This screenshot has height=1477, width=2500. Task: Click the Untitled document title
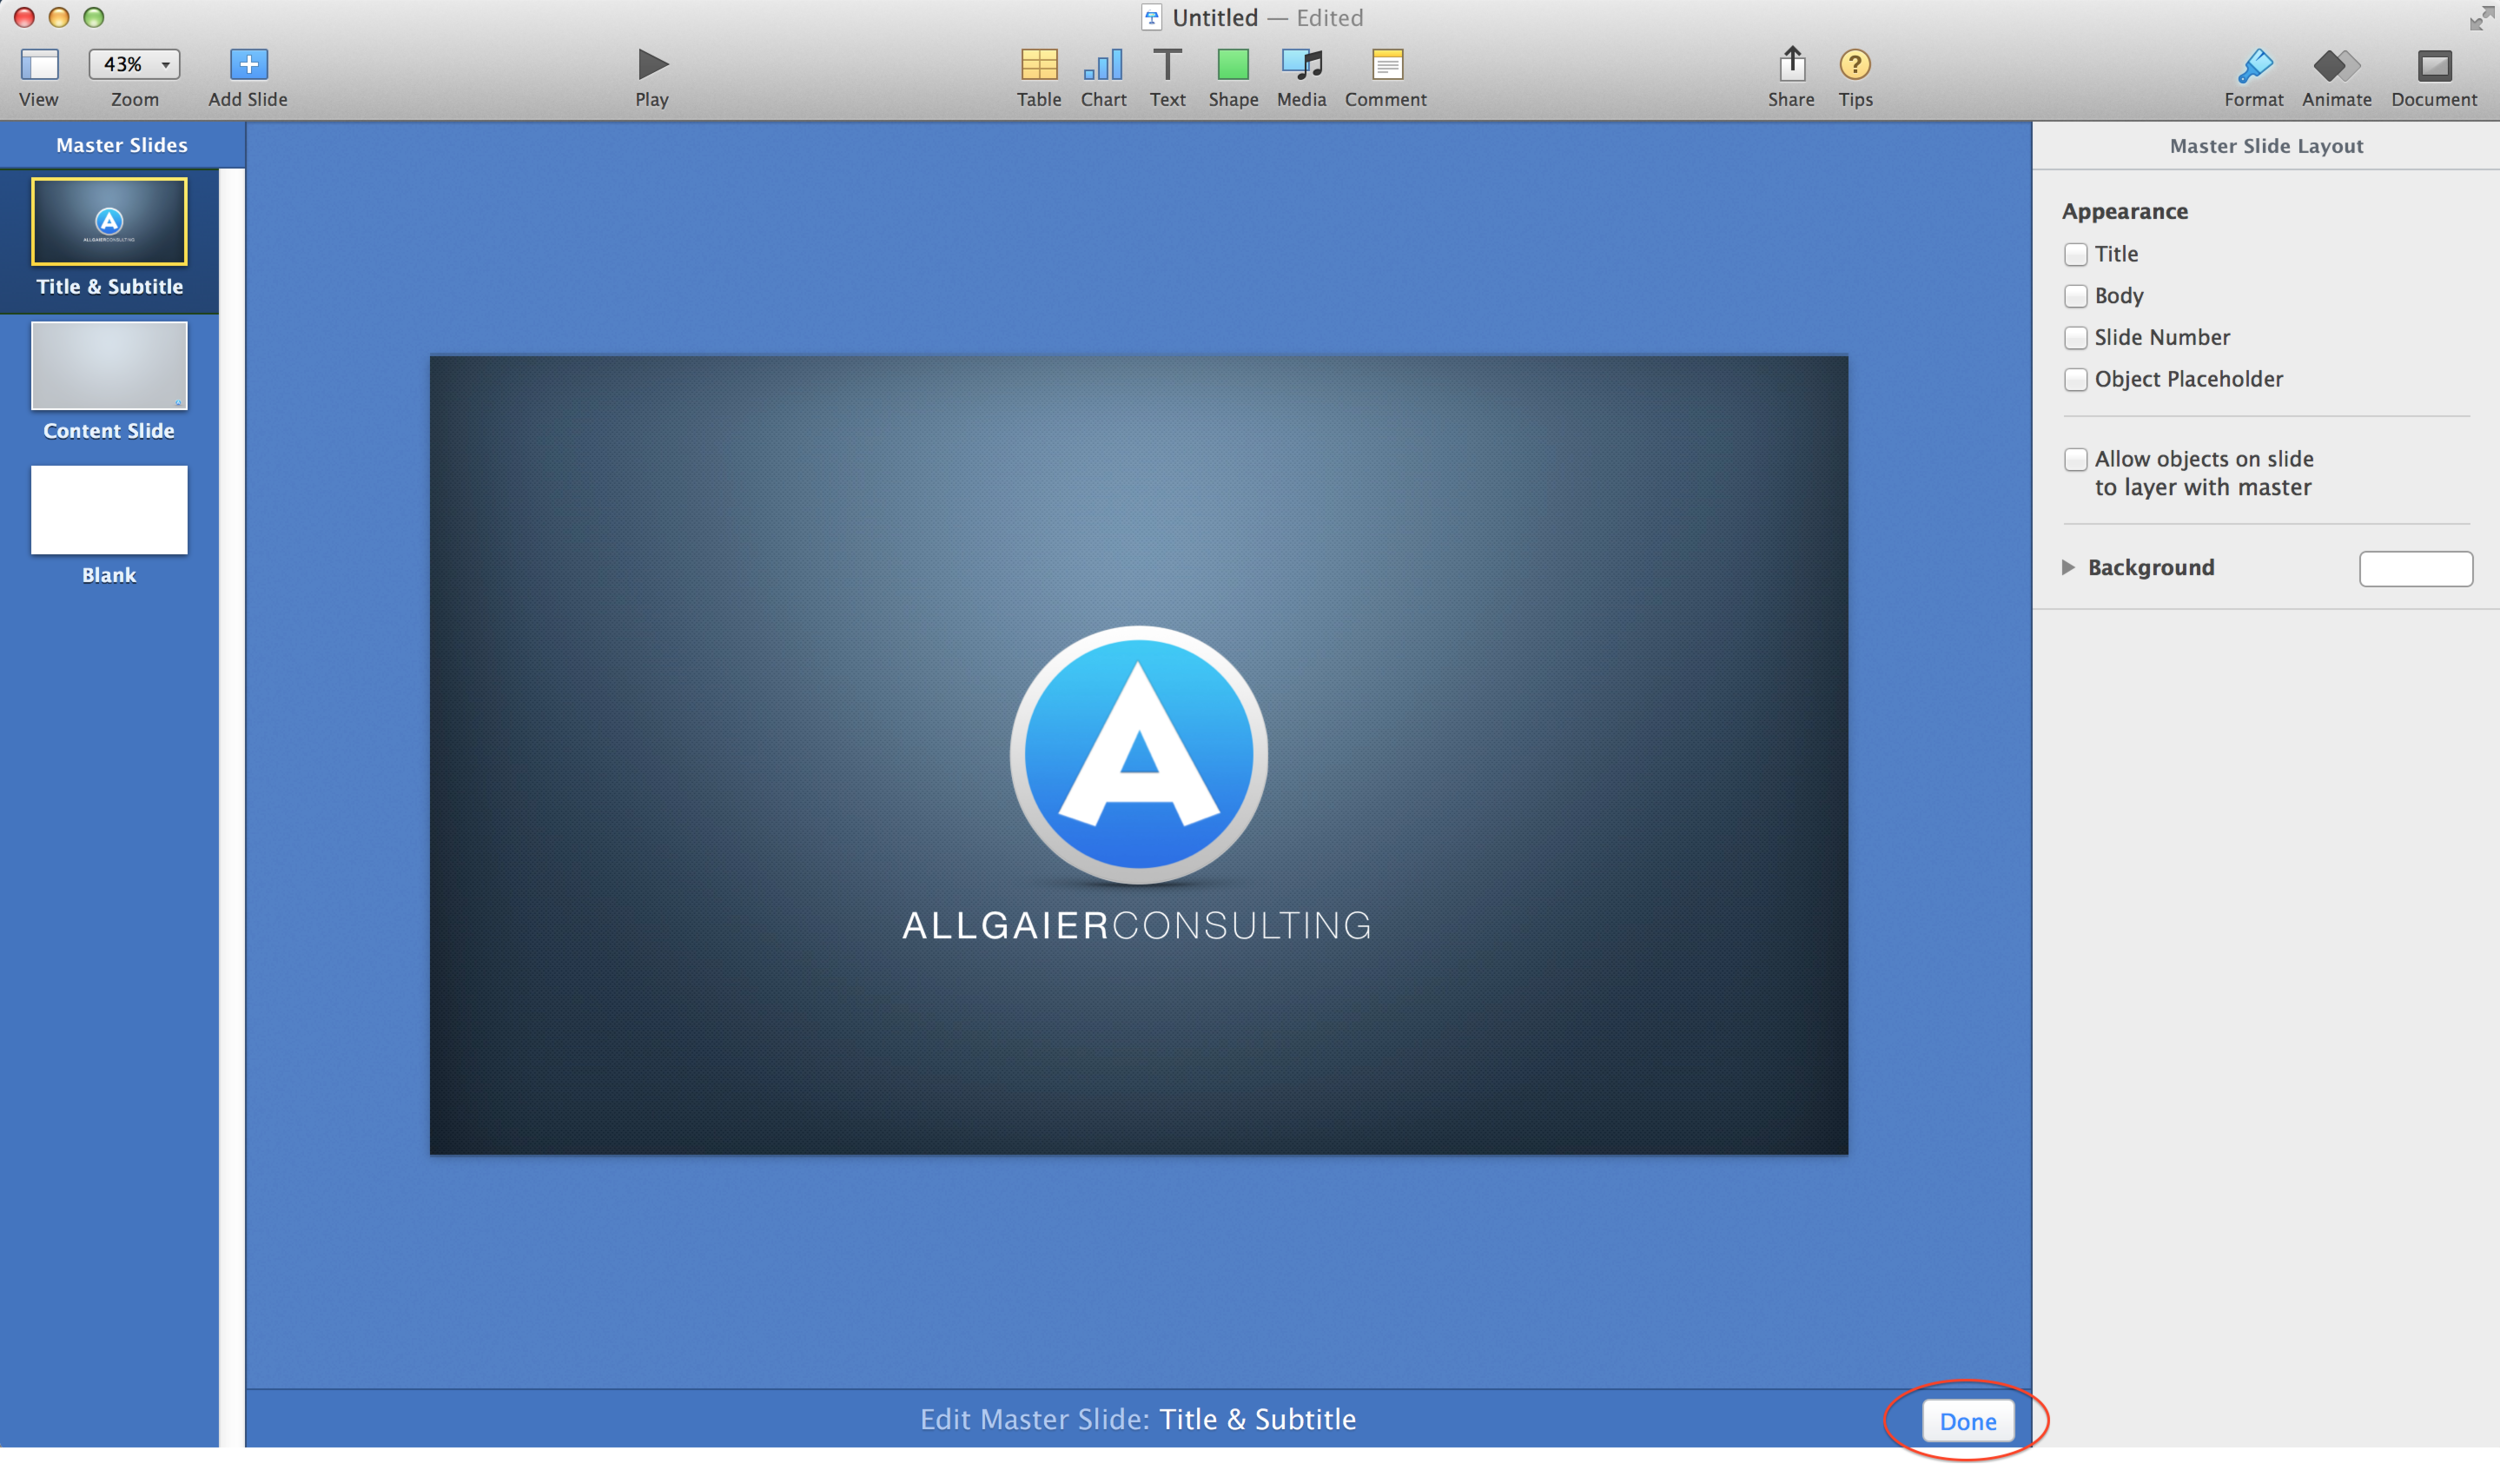coord(1214,17)
